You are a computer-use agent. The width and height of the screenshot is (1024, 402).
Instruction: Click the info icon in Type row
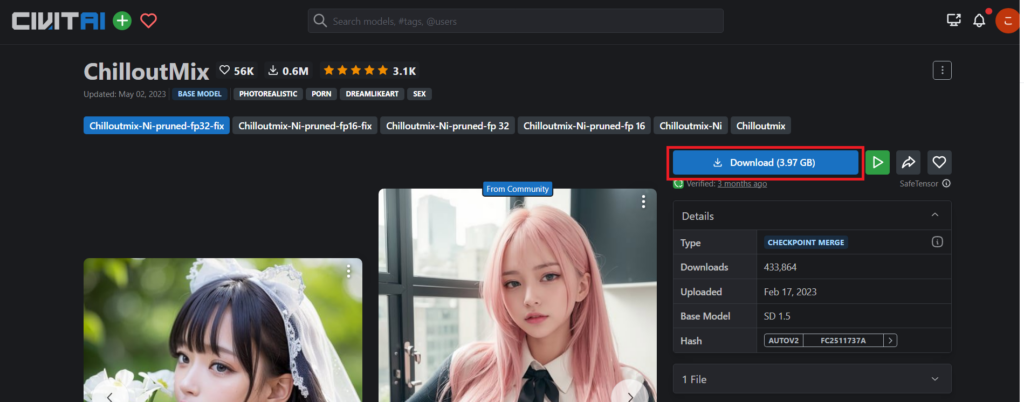pos(937,243)
